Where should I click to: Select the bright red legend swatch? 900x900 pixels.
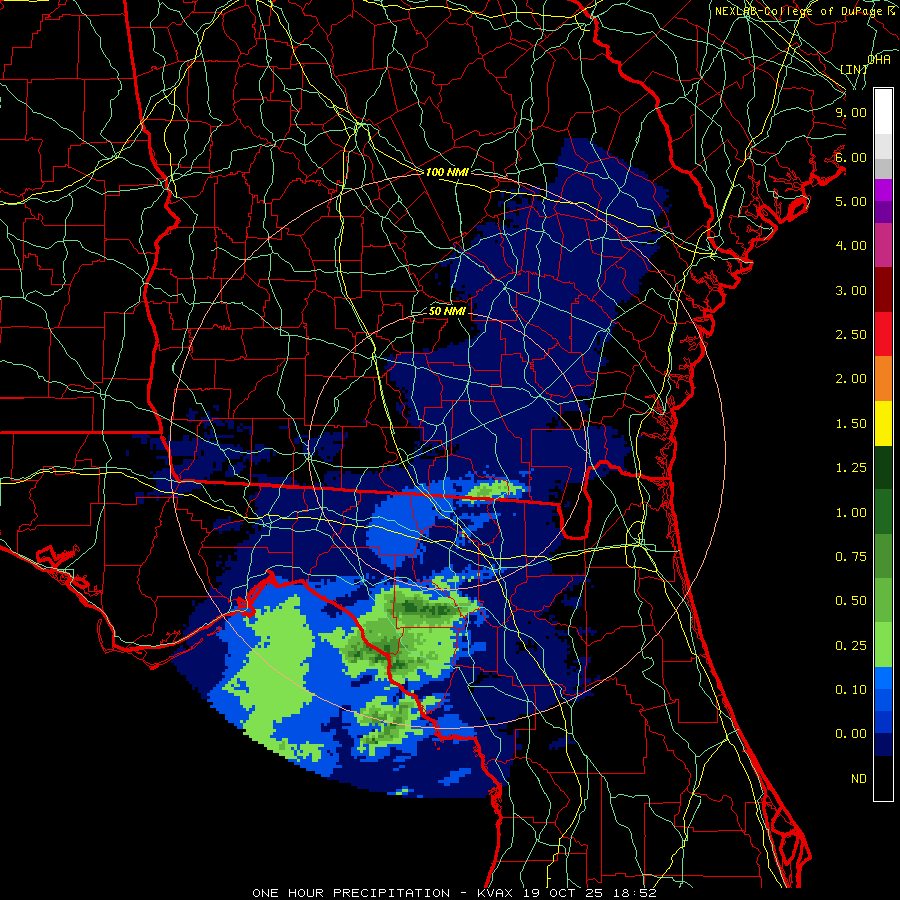pos(883,334)
